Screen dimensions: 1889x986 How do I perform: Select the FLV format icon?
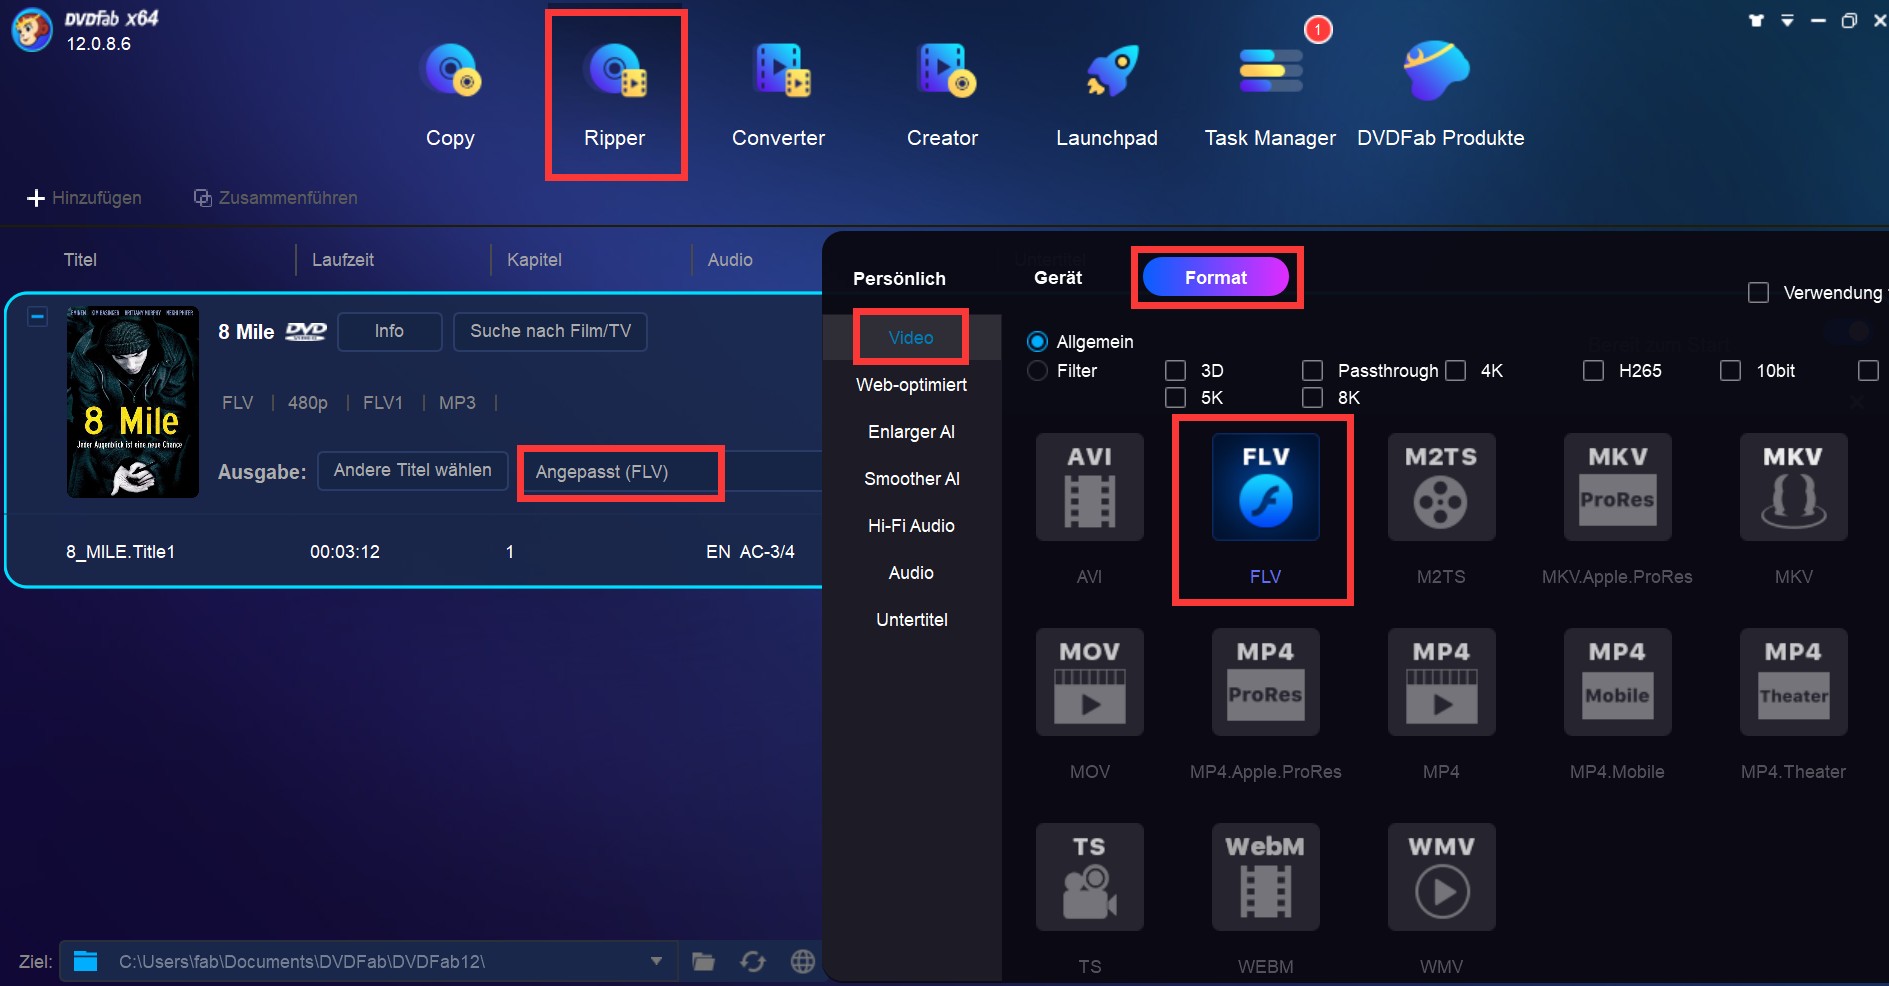click(1266, 487)
